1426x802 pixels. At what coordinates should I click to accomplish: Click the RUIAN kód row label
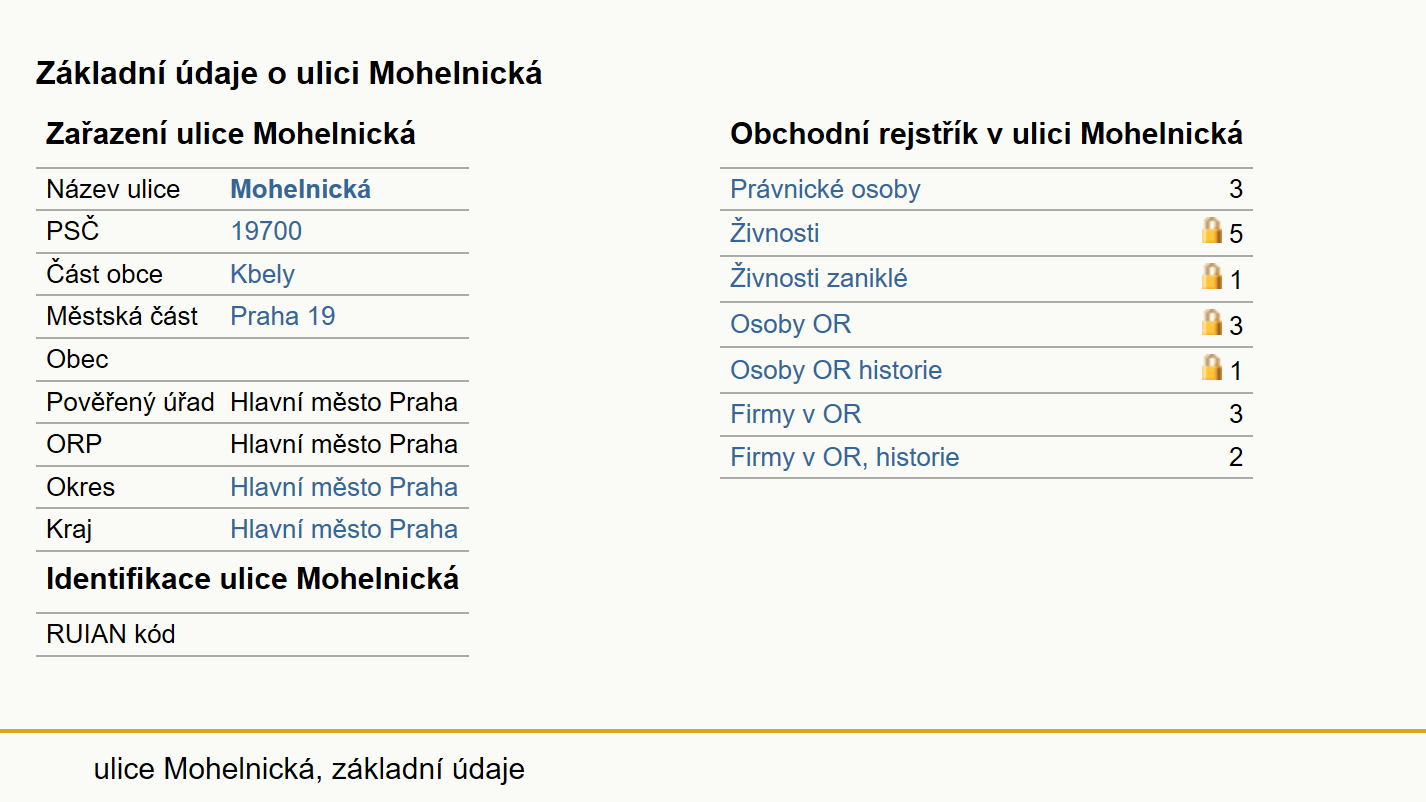click(111, 634)
